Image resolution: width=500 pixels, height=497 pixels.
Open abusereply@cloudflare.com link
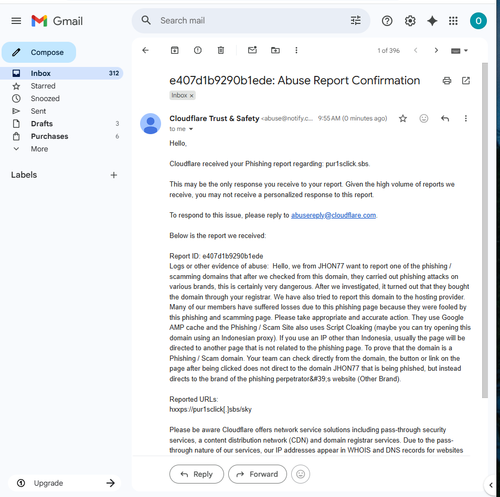click(333, 215)
